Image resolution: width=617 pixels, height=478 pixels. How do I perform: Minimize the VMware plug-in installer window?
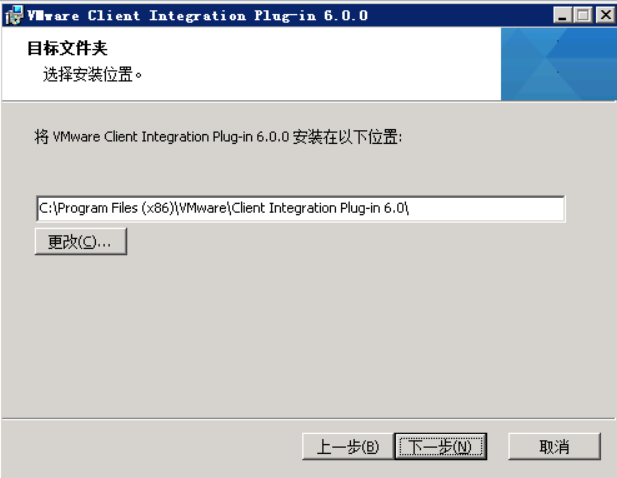(x=562, y=15)
